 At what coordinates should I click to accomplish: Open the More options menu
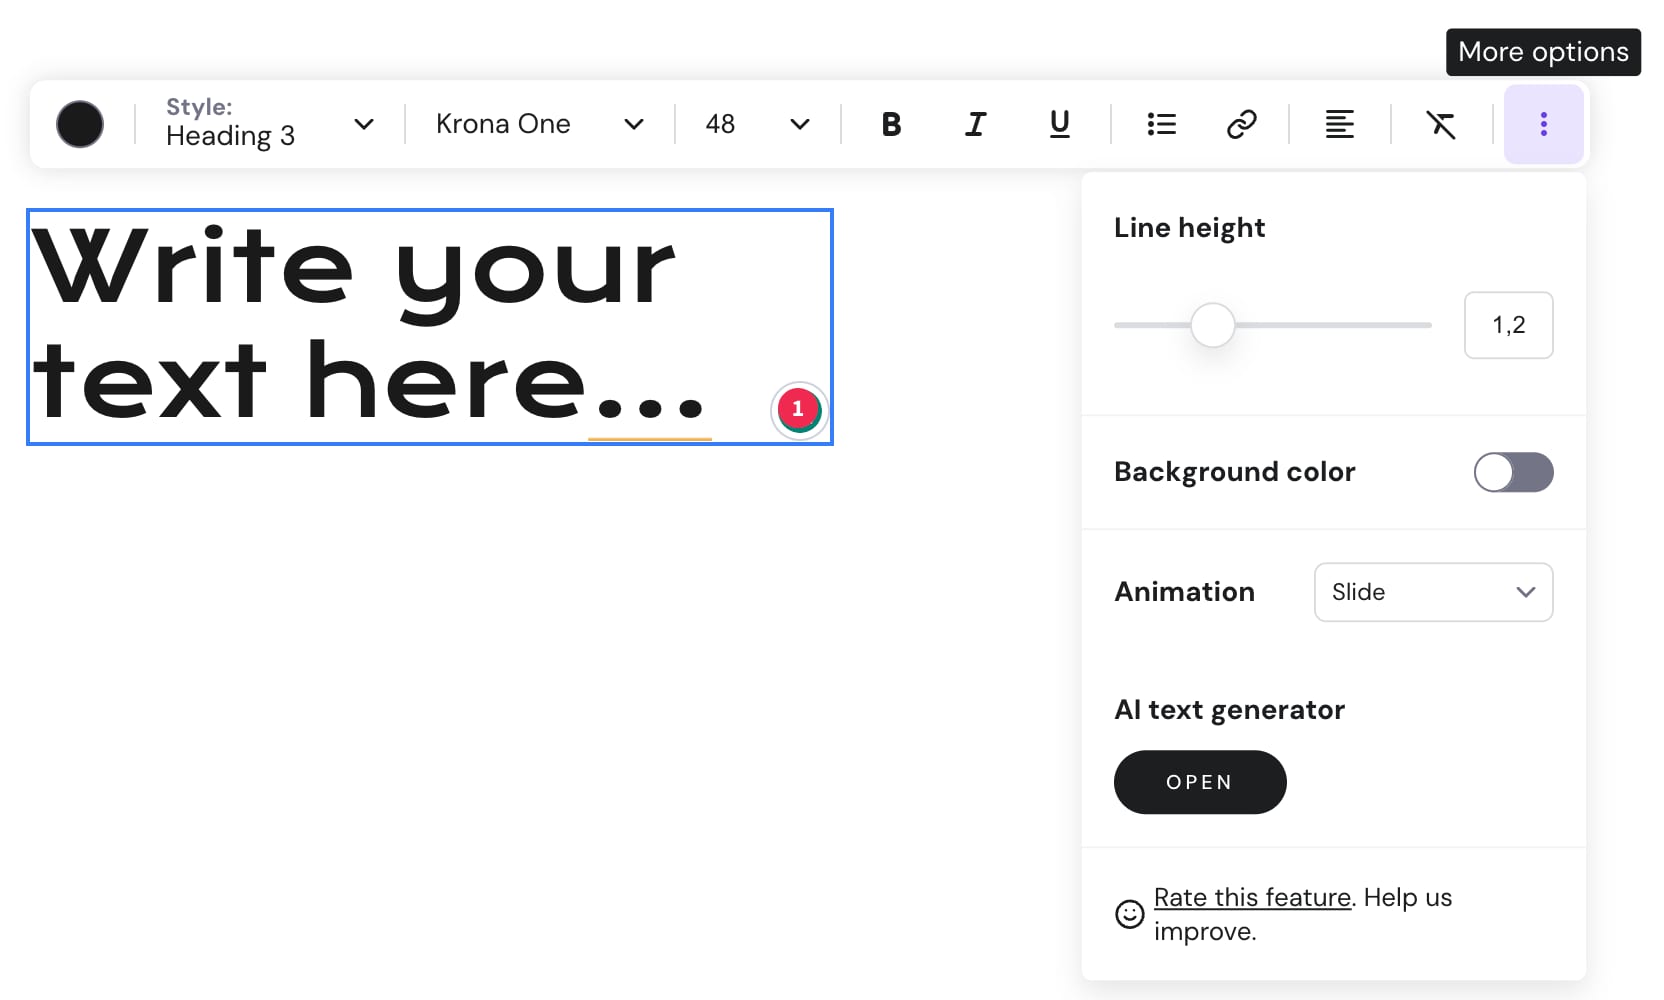[x=1543, y=124]
